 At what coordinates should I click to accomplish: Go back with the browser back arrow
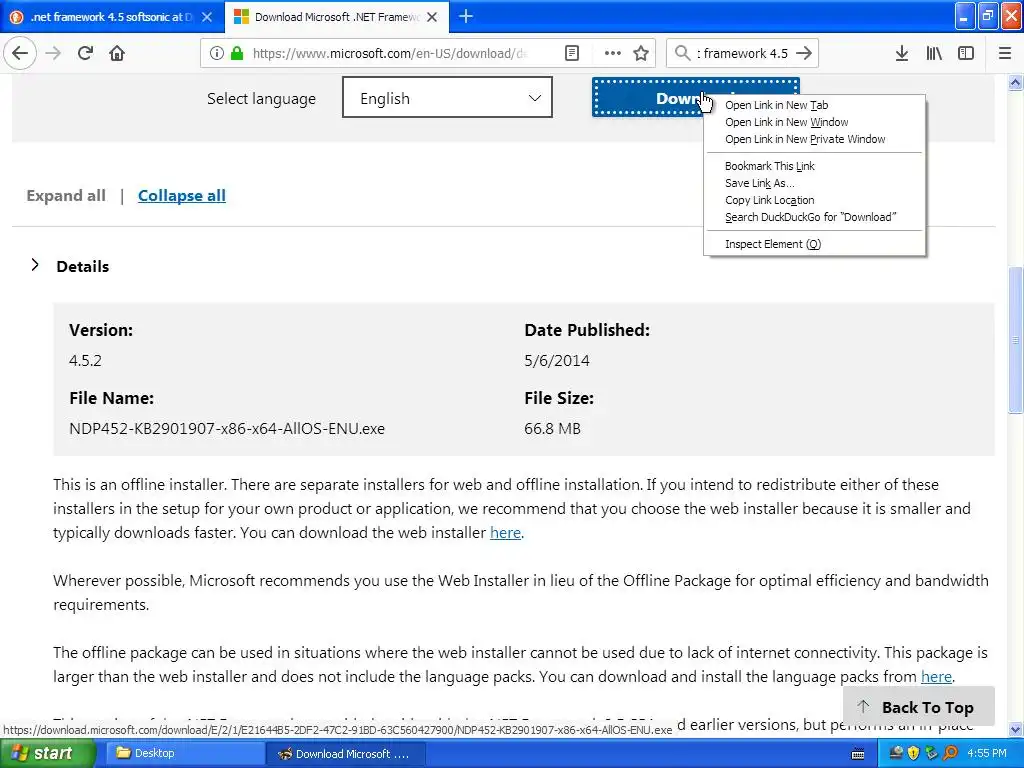(20, 53)
